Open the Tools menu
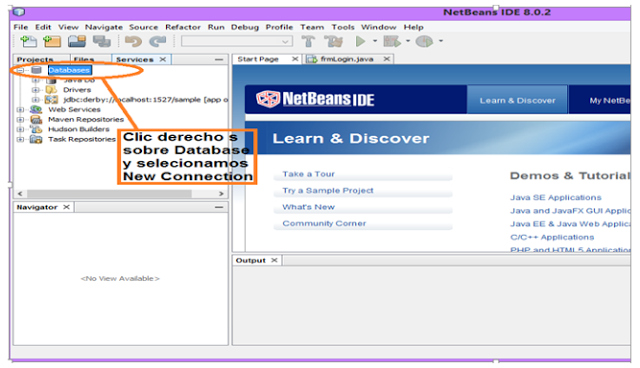The height and width of the screenshot is (368, 640). 343,27
